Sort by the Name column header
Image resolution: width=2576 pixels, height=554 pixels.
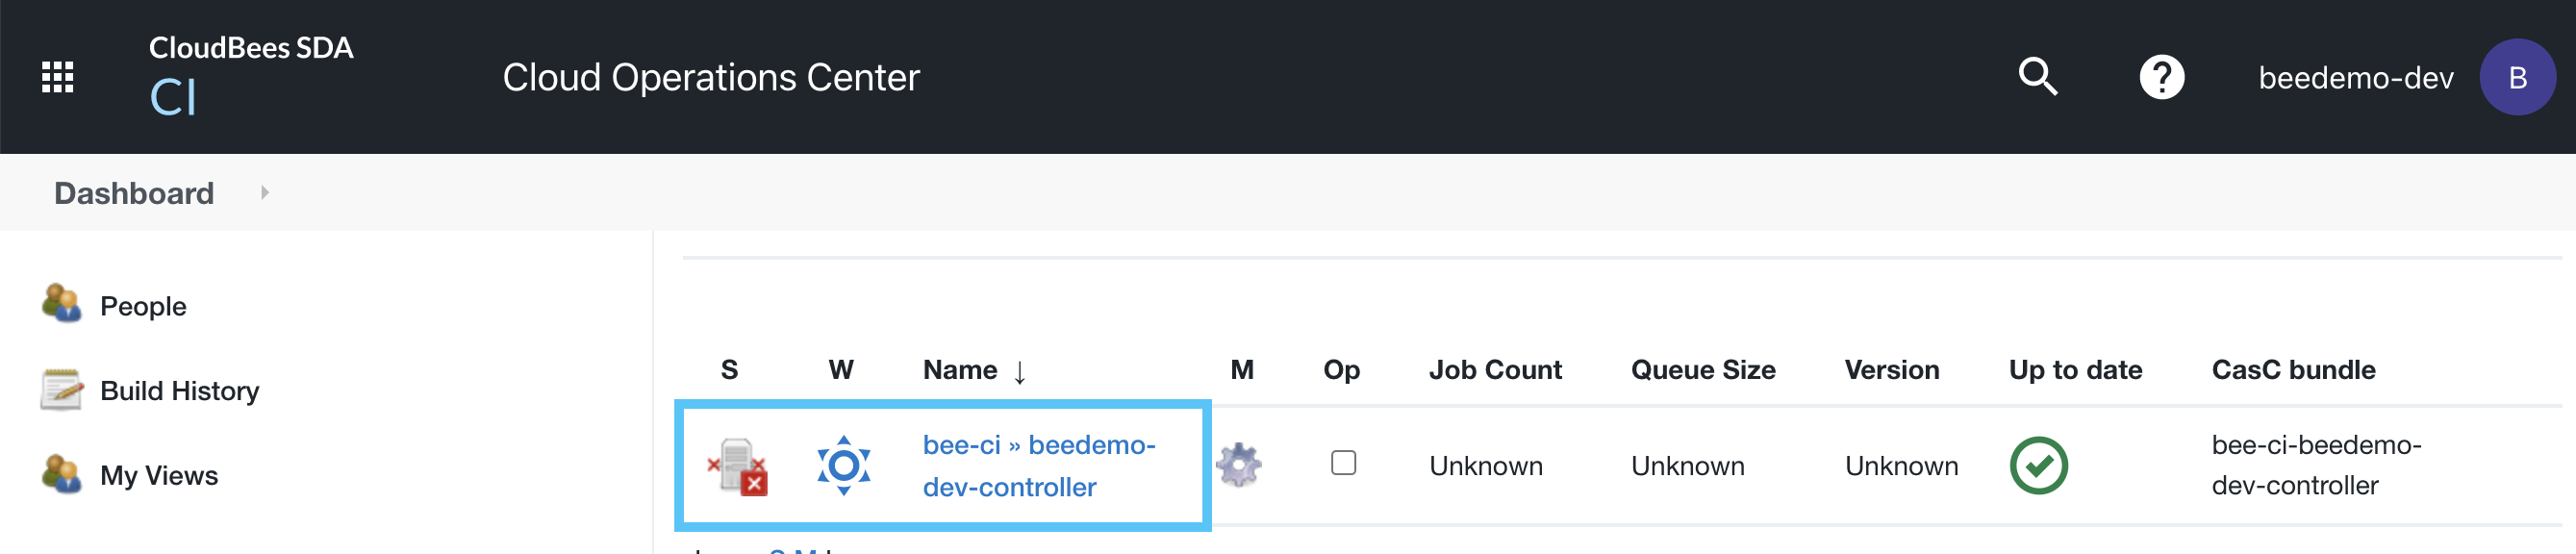959,370
